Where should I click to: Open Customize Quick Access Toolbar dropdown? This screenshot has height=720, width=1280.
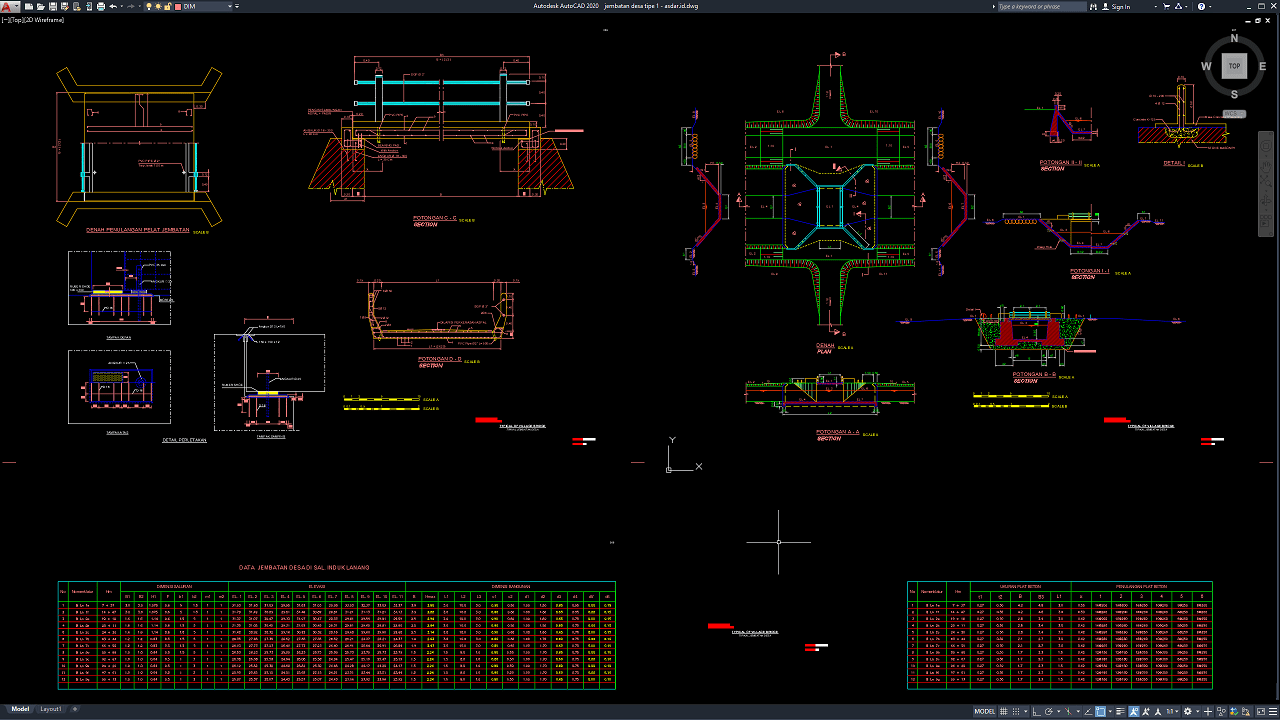pos(237,6)
